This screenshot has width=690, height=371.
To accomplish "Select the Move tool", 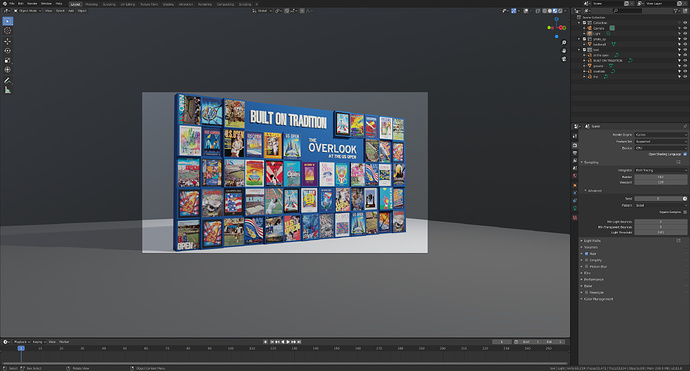I will coord(7,41).
